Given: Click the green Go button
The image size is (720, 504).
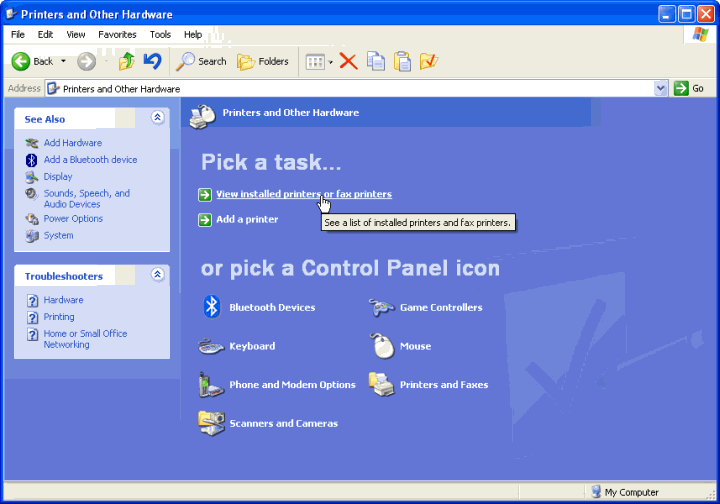Looking at the screenshot, I should click(688, 88).
